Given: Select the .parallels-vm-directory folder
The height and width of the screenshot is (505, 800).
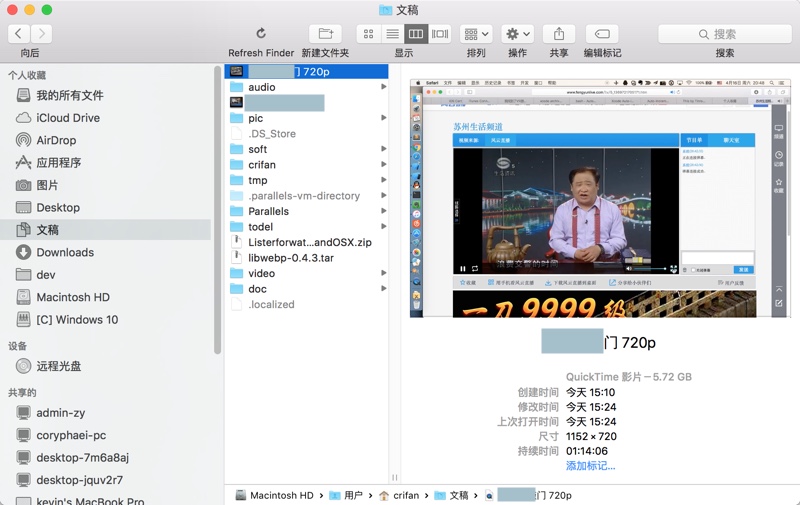Looking at the screenshot, I should [304, 196].
